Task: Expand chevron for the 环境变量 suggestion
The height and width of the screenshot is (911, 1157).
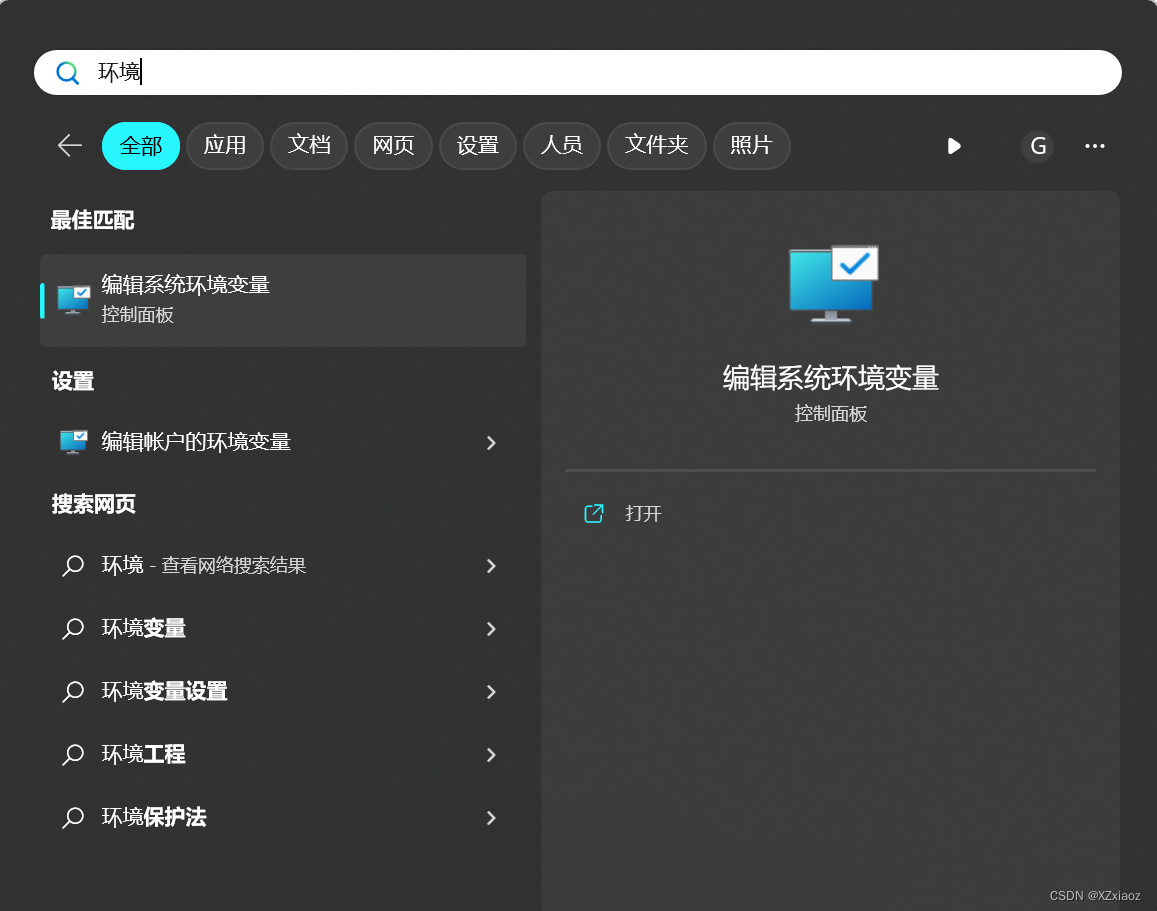Action: (491, 628)
